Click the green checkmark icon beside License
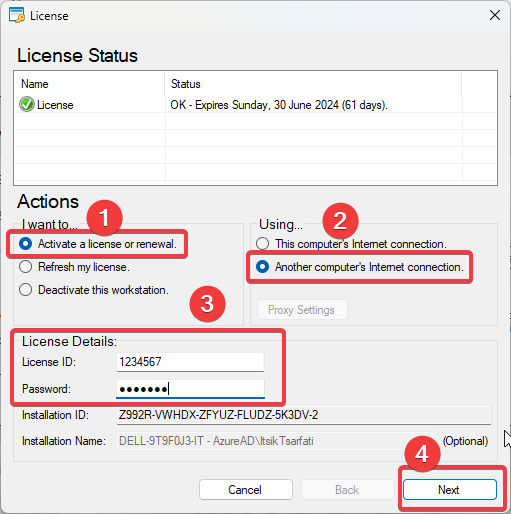This screenshot has height=514, width=511. (x=27, y=104)
